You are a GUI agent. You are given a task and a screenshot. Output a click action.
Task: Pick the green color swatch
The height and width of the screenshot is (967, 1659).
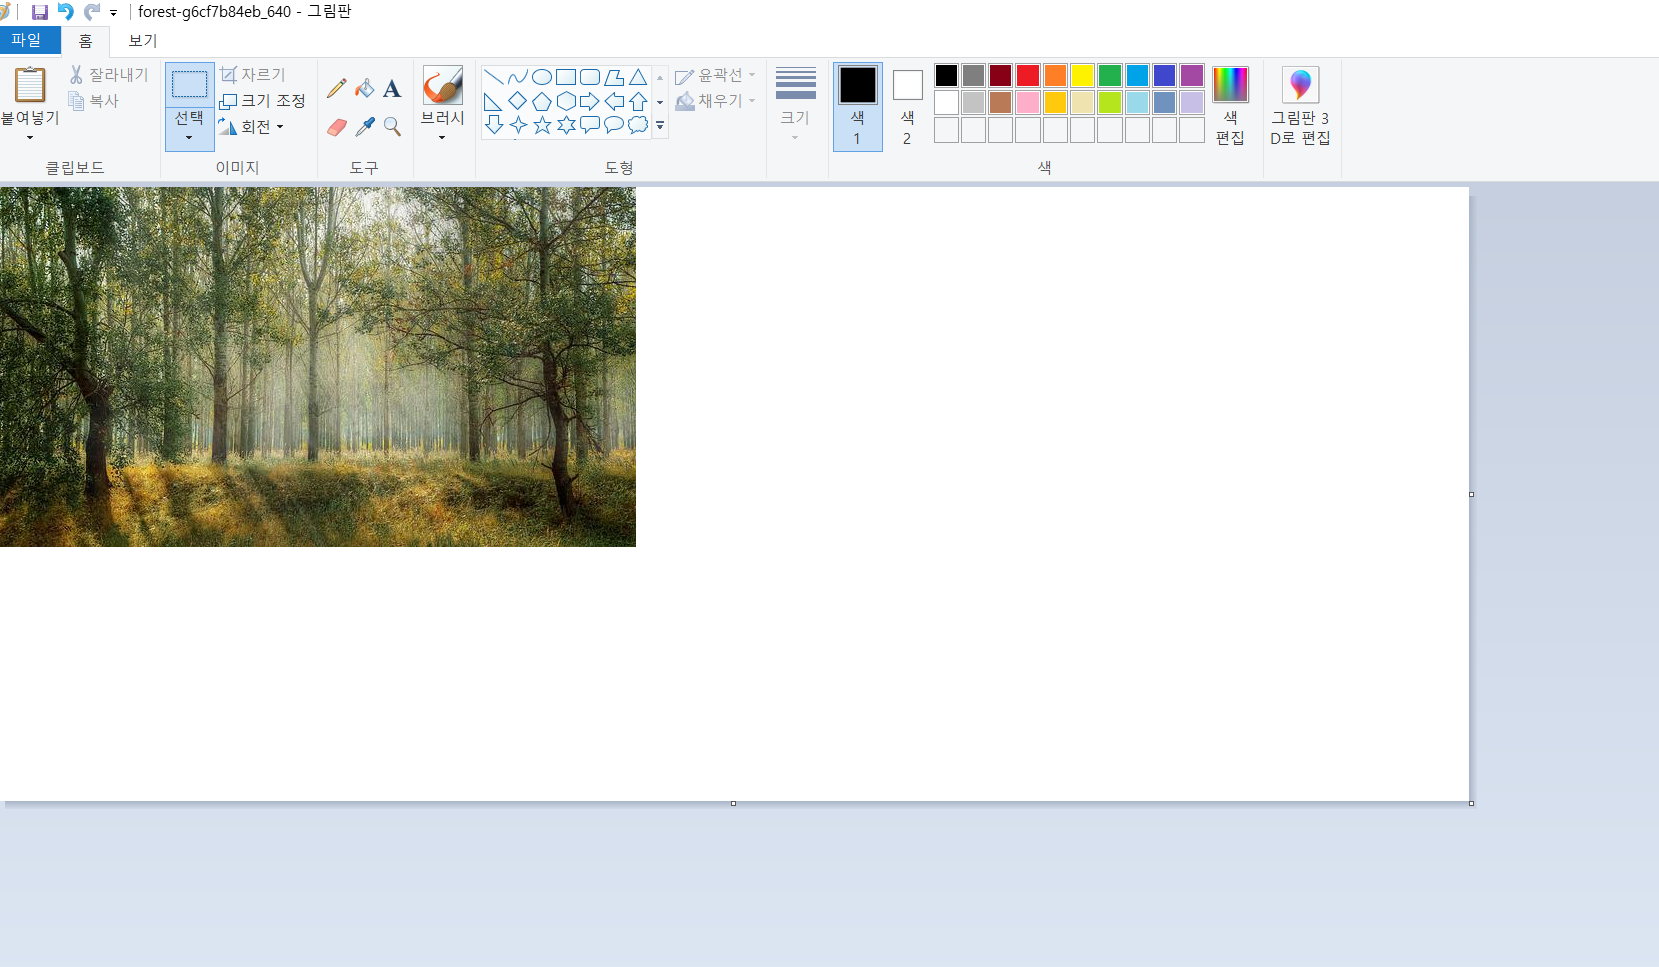pyautogui.click(x=1110, y=76)
